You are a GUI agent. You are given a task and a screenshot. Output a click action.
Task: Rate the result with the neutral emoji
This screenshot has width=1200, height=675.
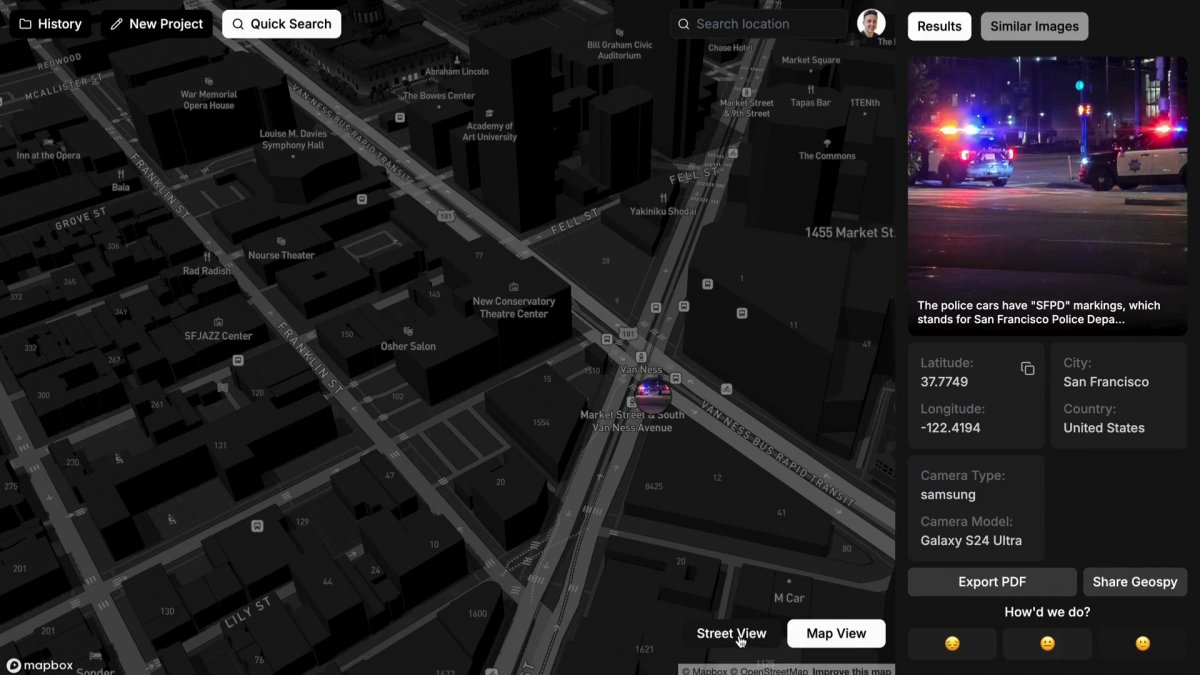1047,644
